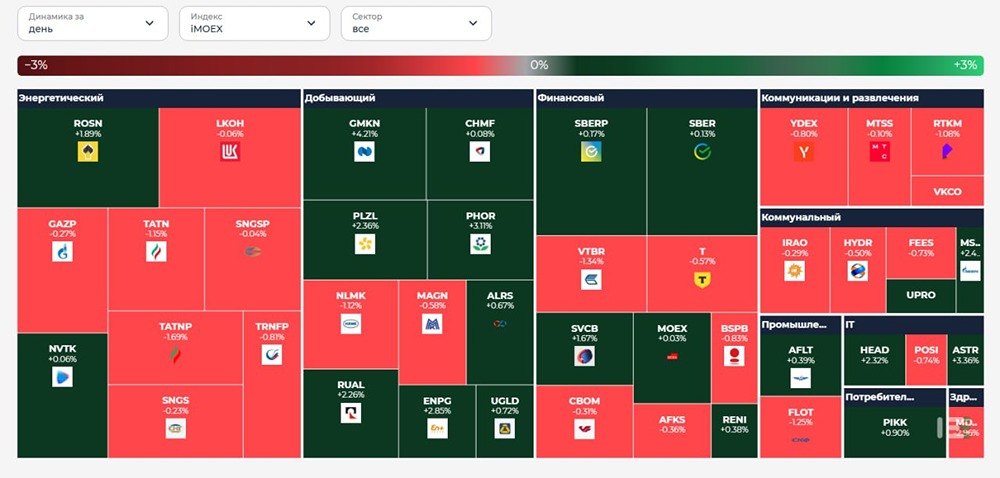Open the AFKS stock tile

tap(672, 431)
